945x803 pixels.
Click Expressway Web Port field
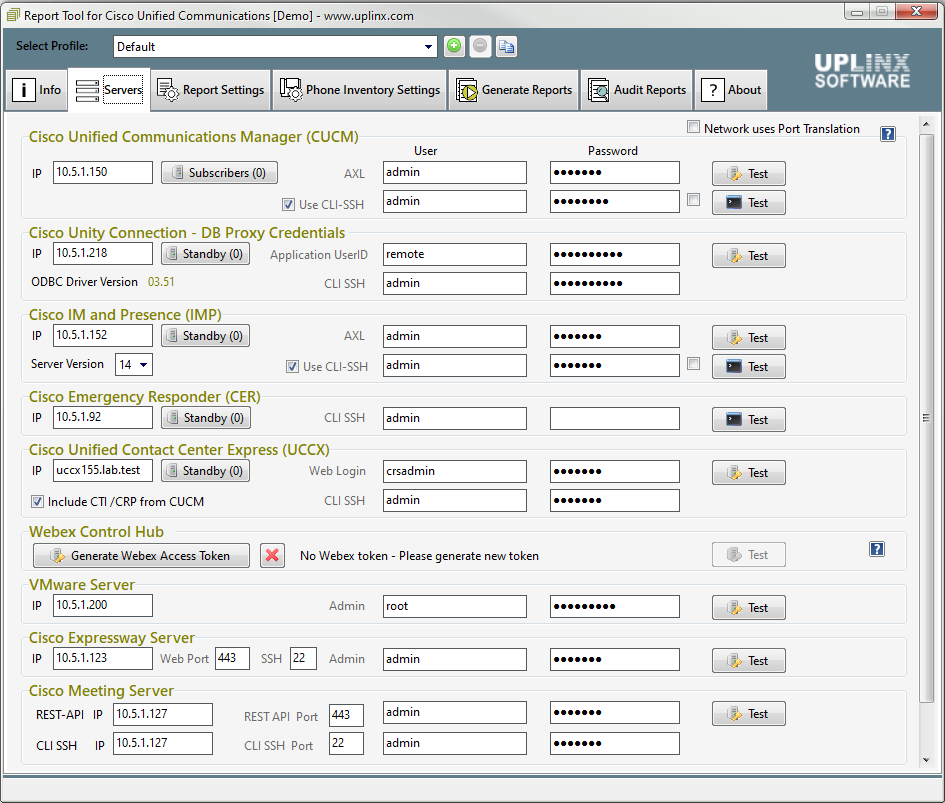tap(232, 658)
